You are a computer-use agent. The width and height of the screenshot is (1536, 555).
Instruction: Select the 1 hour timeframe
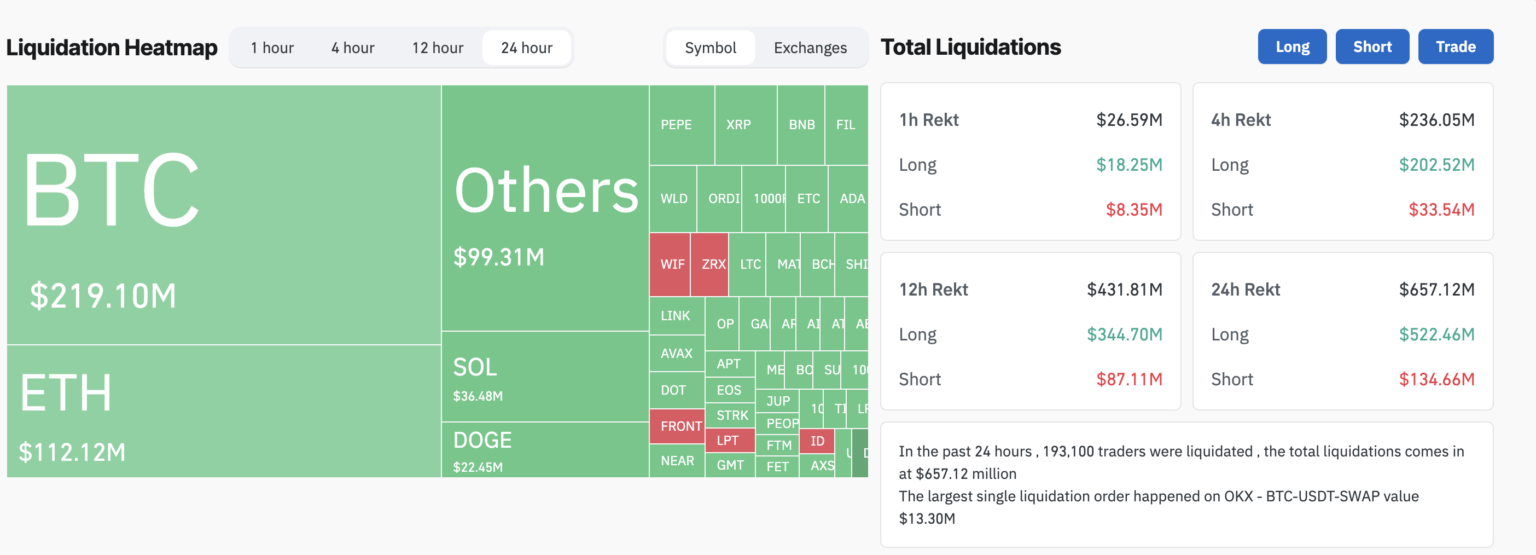tap(272, 48)
